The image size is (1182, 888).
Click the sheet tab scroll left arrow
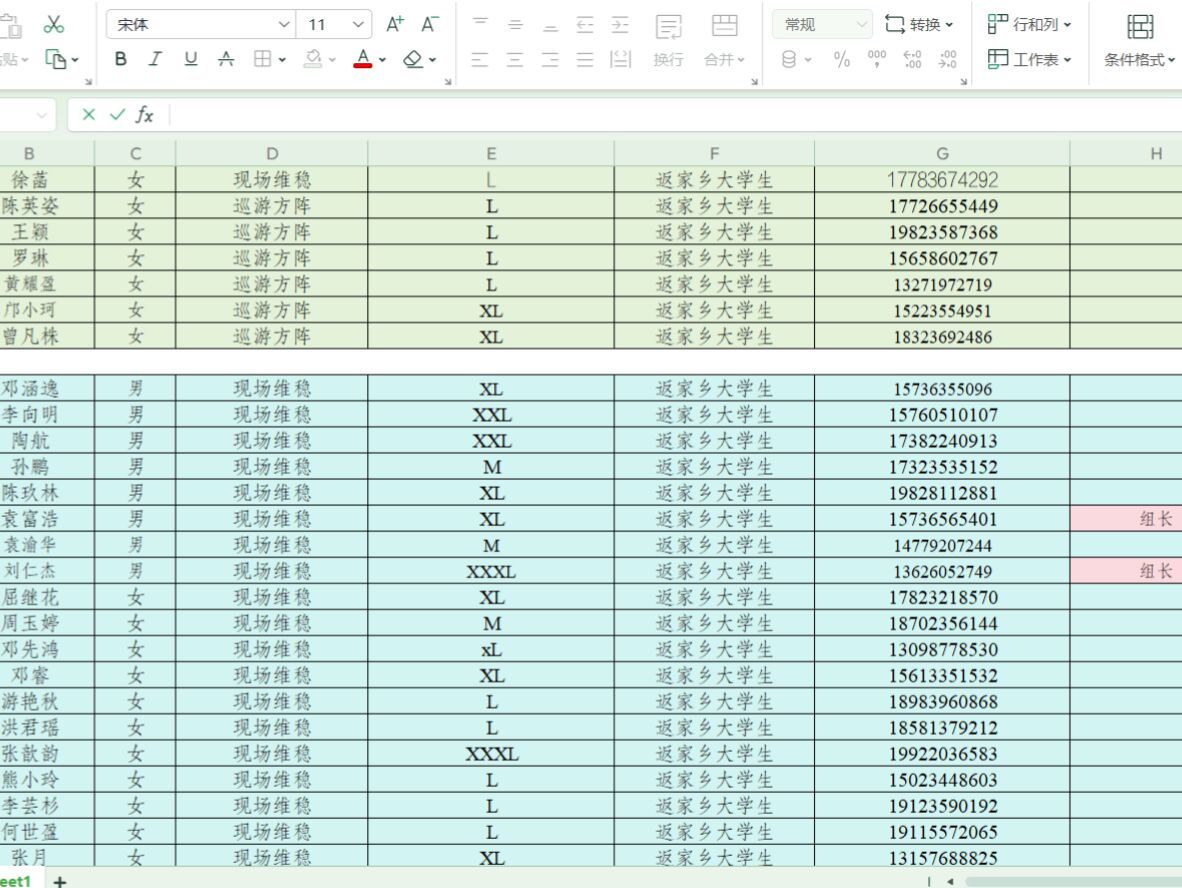coord(951,881)
